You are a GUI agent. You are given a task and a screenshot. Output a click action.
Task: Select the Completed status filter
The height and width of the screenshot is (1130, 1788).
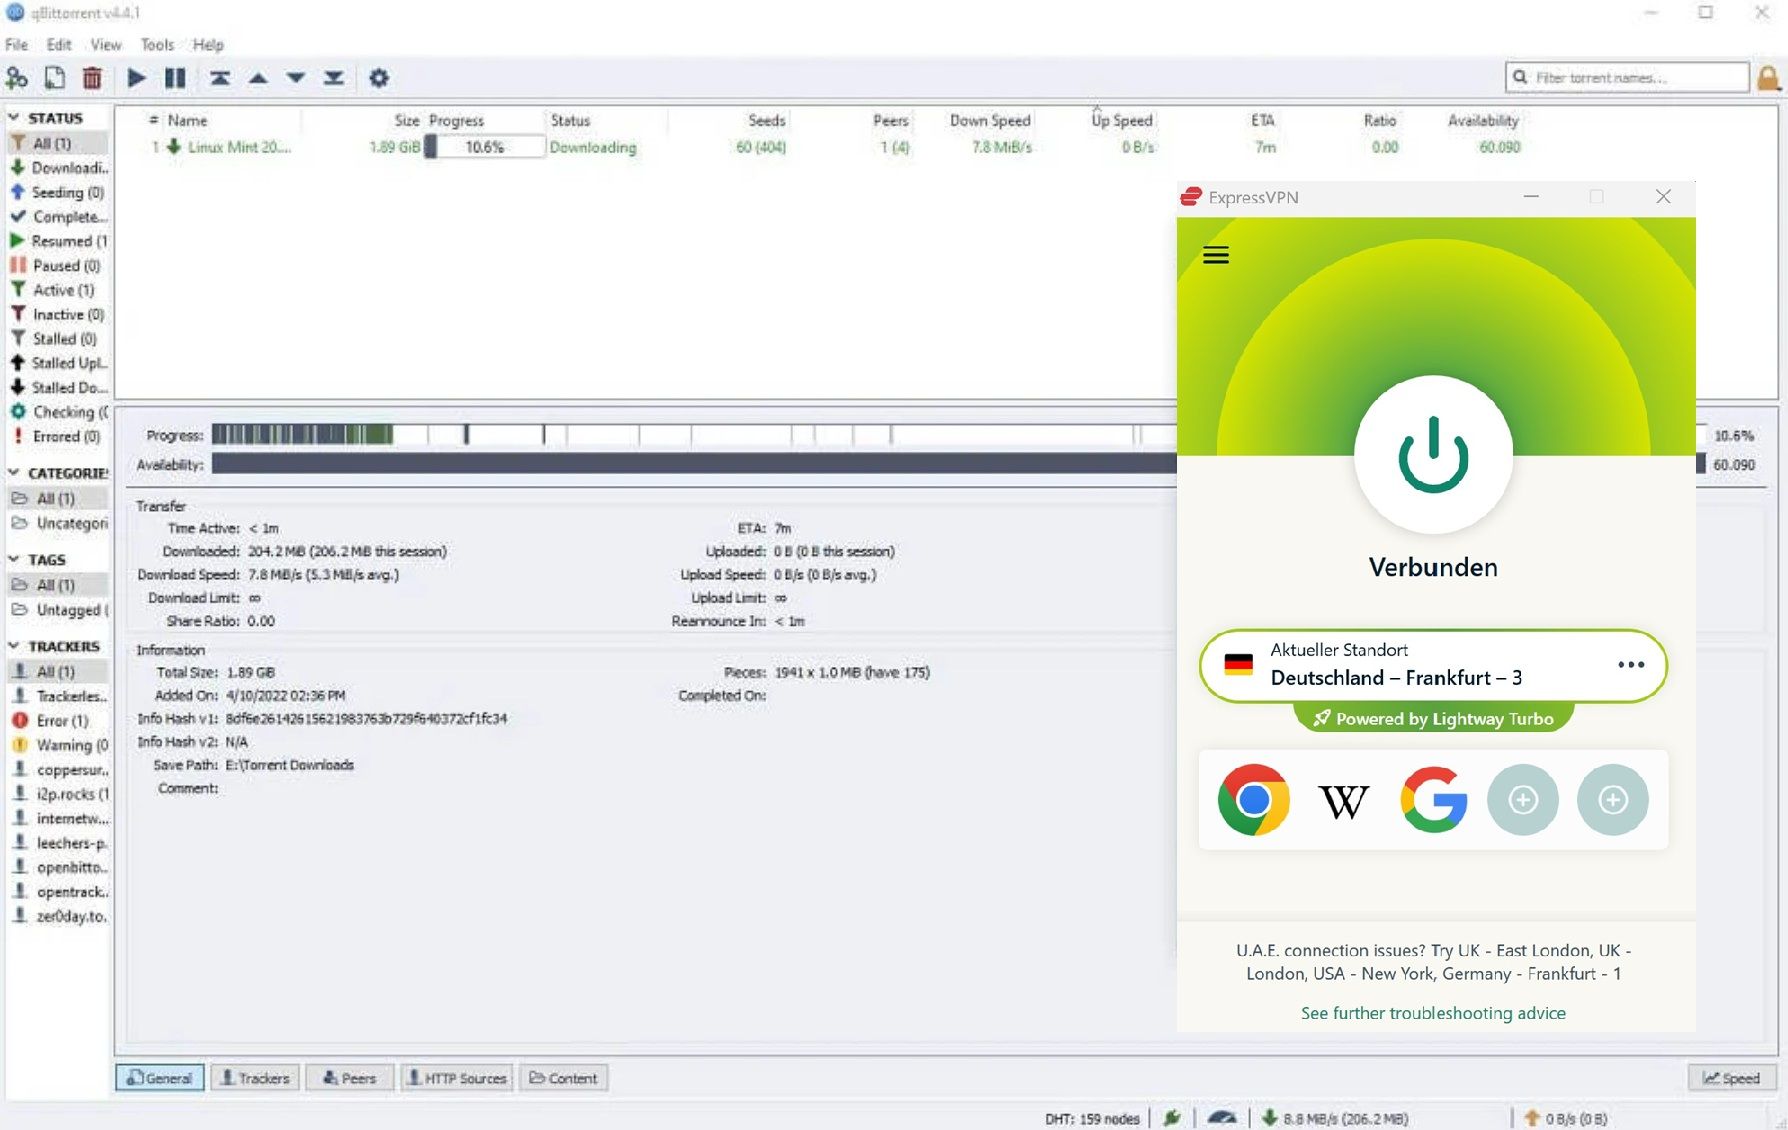pos(58,217)
